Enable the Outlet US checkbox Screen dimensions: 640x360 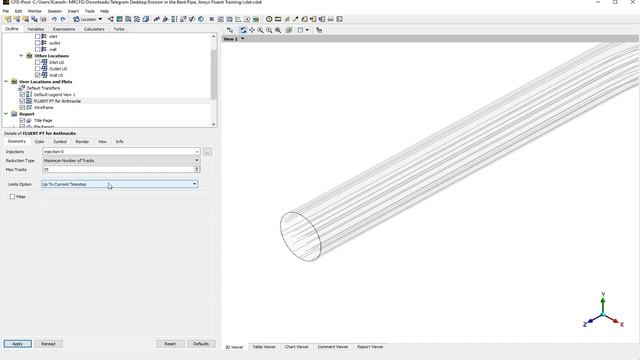(38, 69)
